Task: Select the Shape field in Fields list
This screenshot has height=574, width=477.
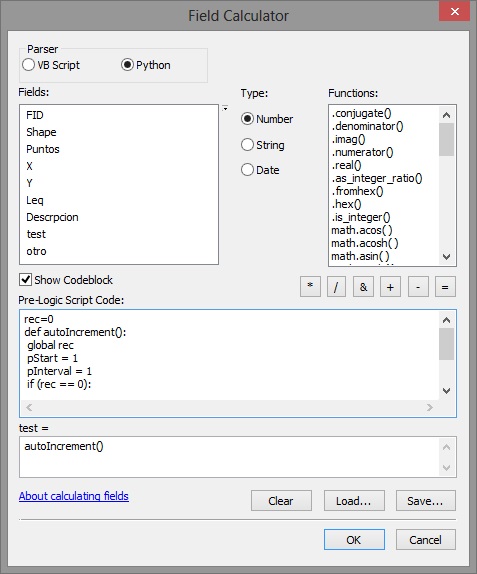Action: pos(41,132)
